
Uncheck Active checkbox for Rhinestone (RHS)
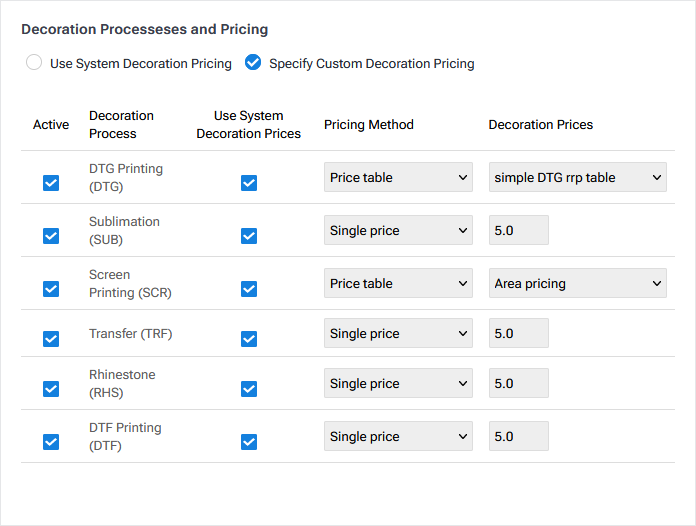point(51,389)
